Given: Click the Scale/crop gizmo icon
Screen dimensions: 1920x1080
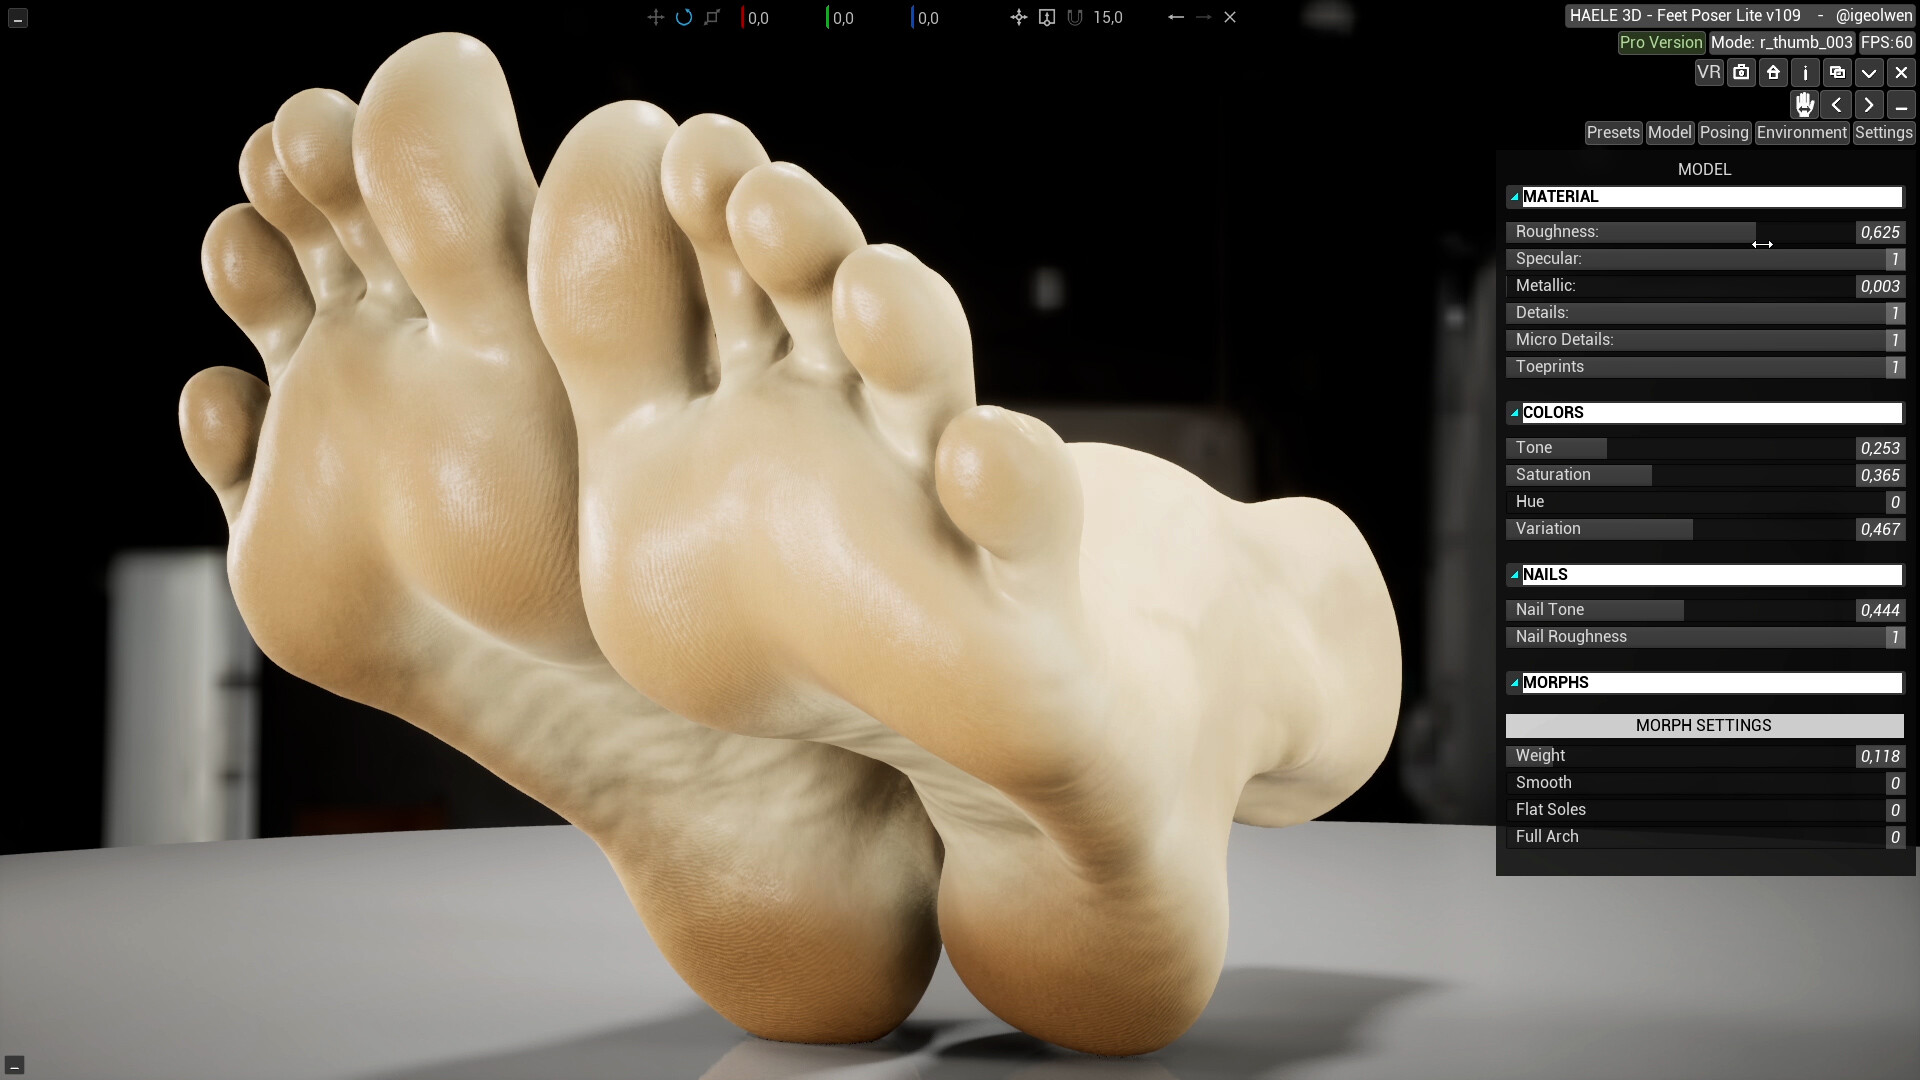Looking at the screenshot, I should [712, 17].
